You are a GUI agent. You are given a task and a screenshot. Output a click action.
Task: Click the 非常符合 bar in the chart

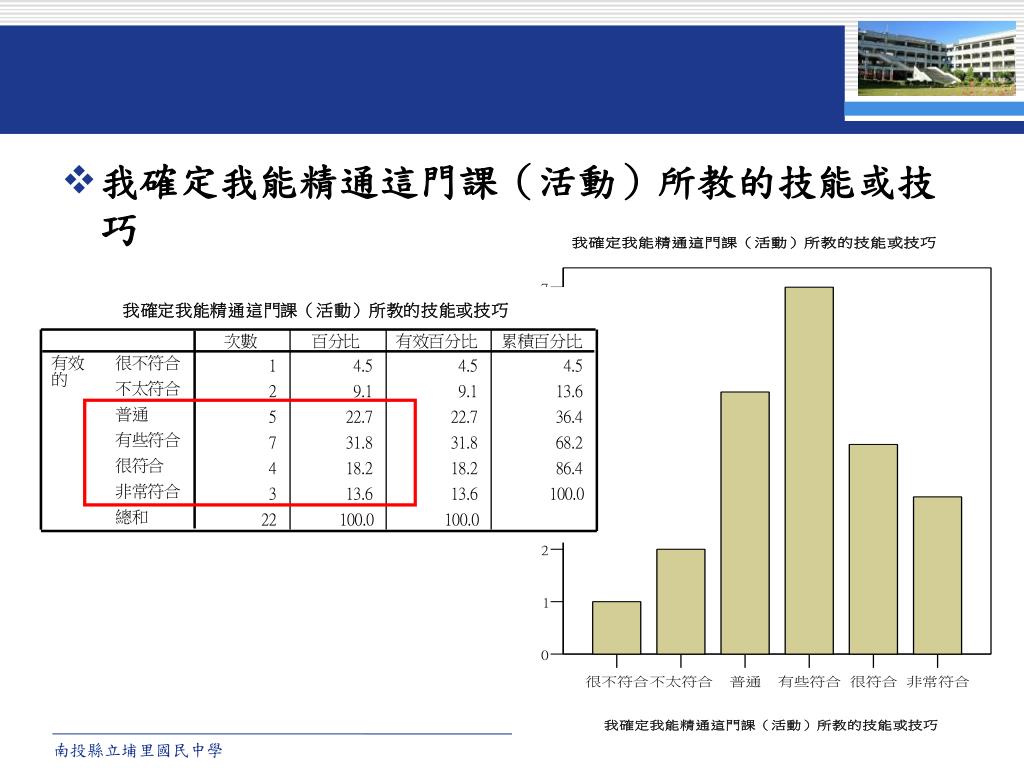pyautogui.click(x=937, y=575)
